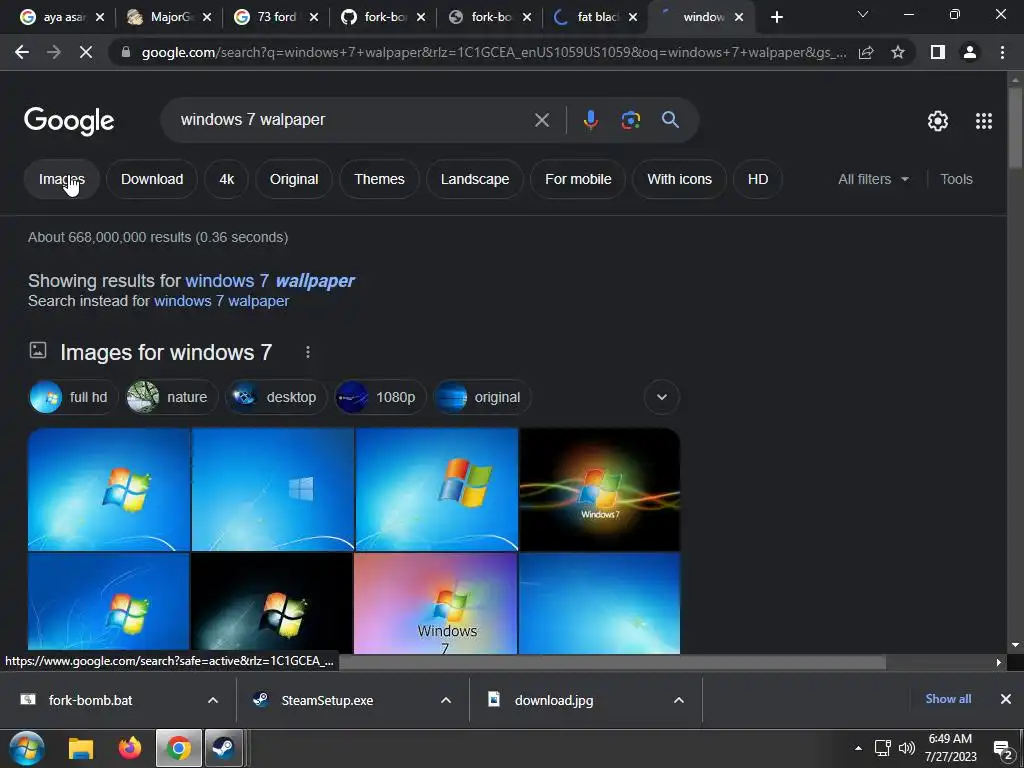Open the All filters dropdown
Screen dimensions: 1024x768
[x=873, y=179]
